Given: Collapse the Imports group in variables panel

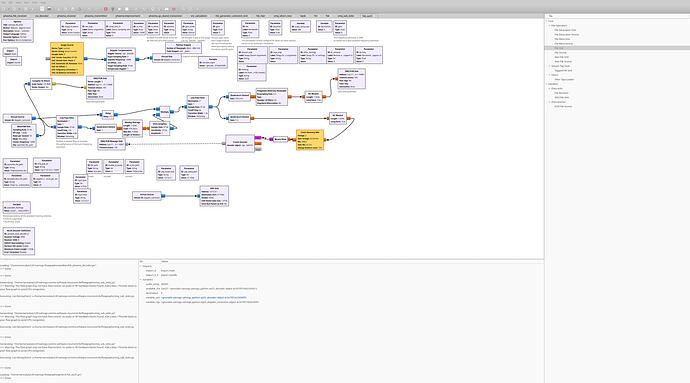Looking at the screenshot, I should [141, 266].
